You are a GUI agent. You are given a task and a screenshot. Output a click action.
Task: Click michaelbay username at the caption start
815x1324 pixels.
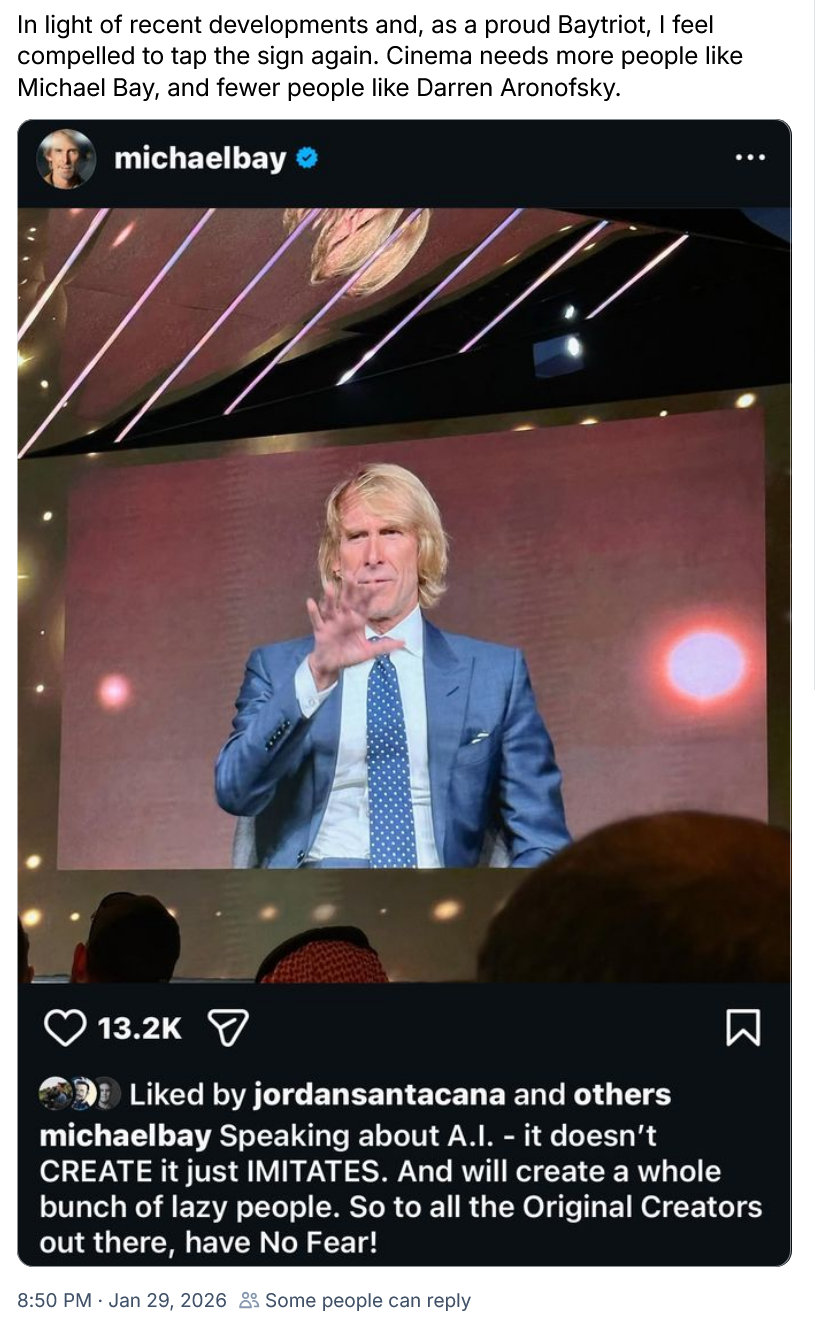pyautogui.click(x=125, y=1136)
